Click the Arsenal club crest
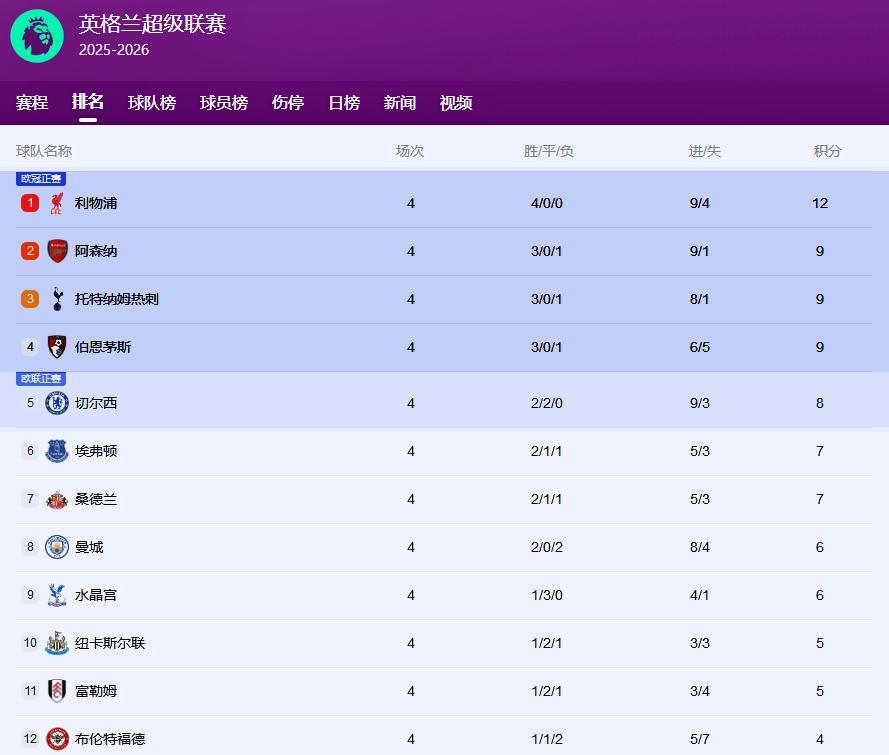Screen dimensions: 889x755 (x=57, y=251)
